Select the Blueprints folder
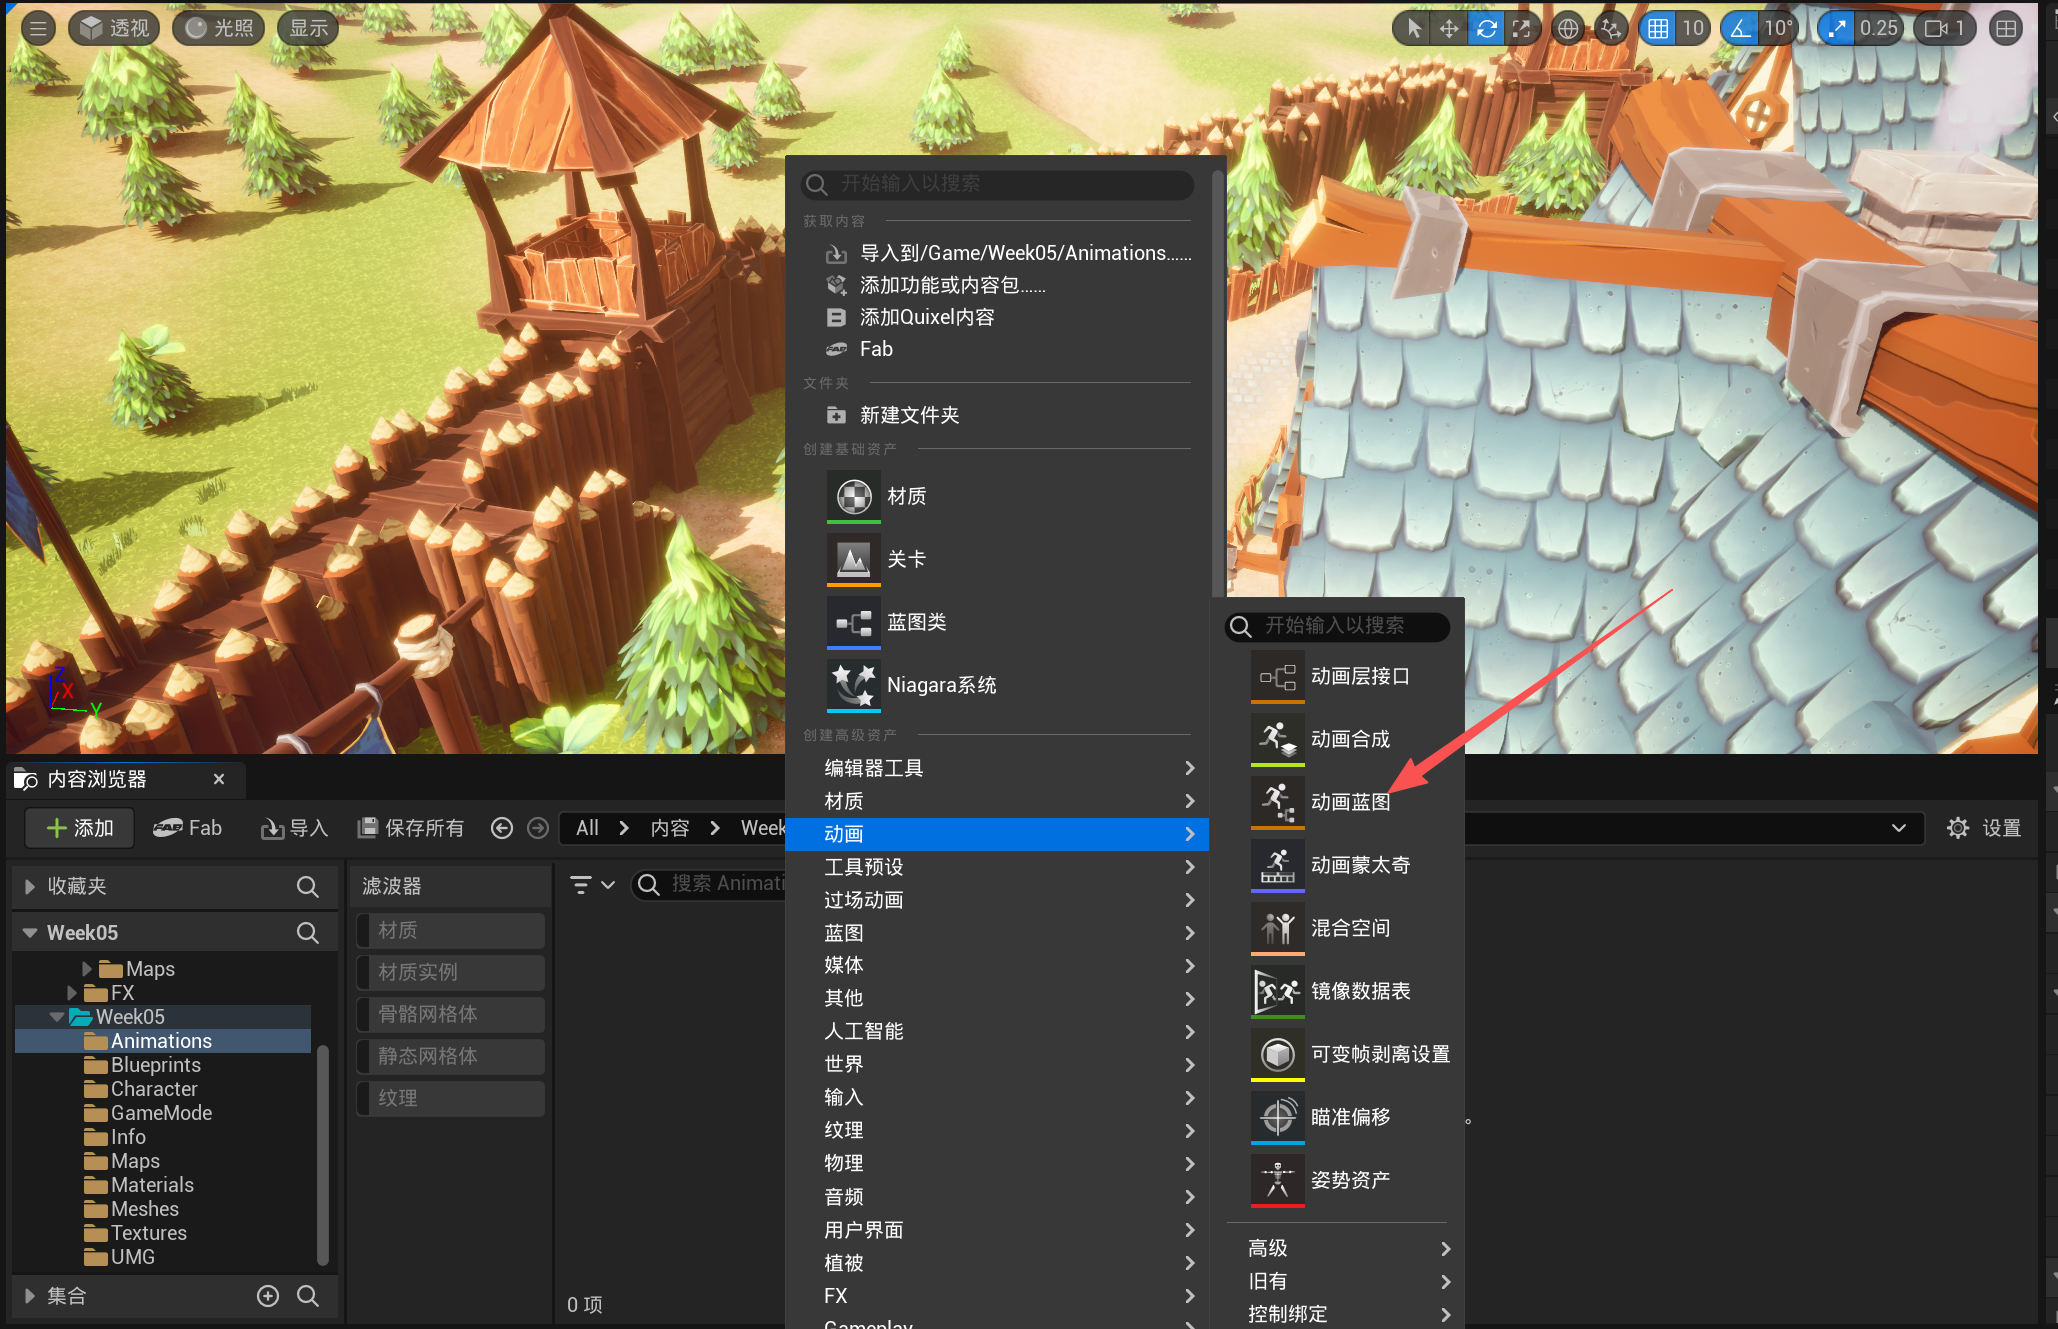 tap(156, 1065)
